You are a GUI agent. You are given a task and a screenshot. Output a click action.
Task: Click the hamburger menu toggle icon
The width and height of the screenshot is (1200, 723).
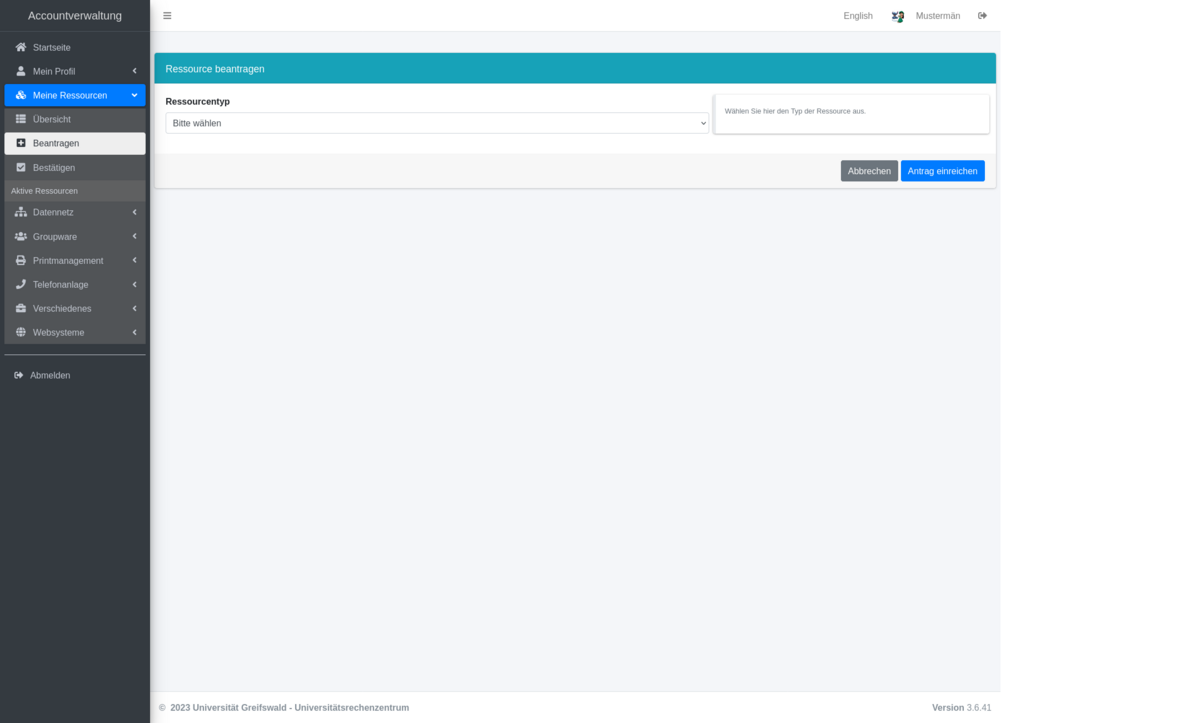(167, 16)
